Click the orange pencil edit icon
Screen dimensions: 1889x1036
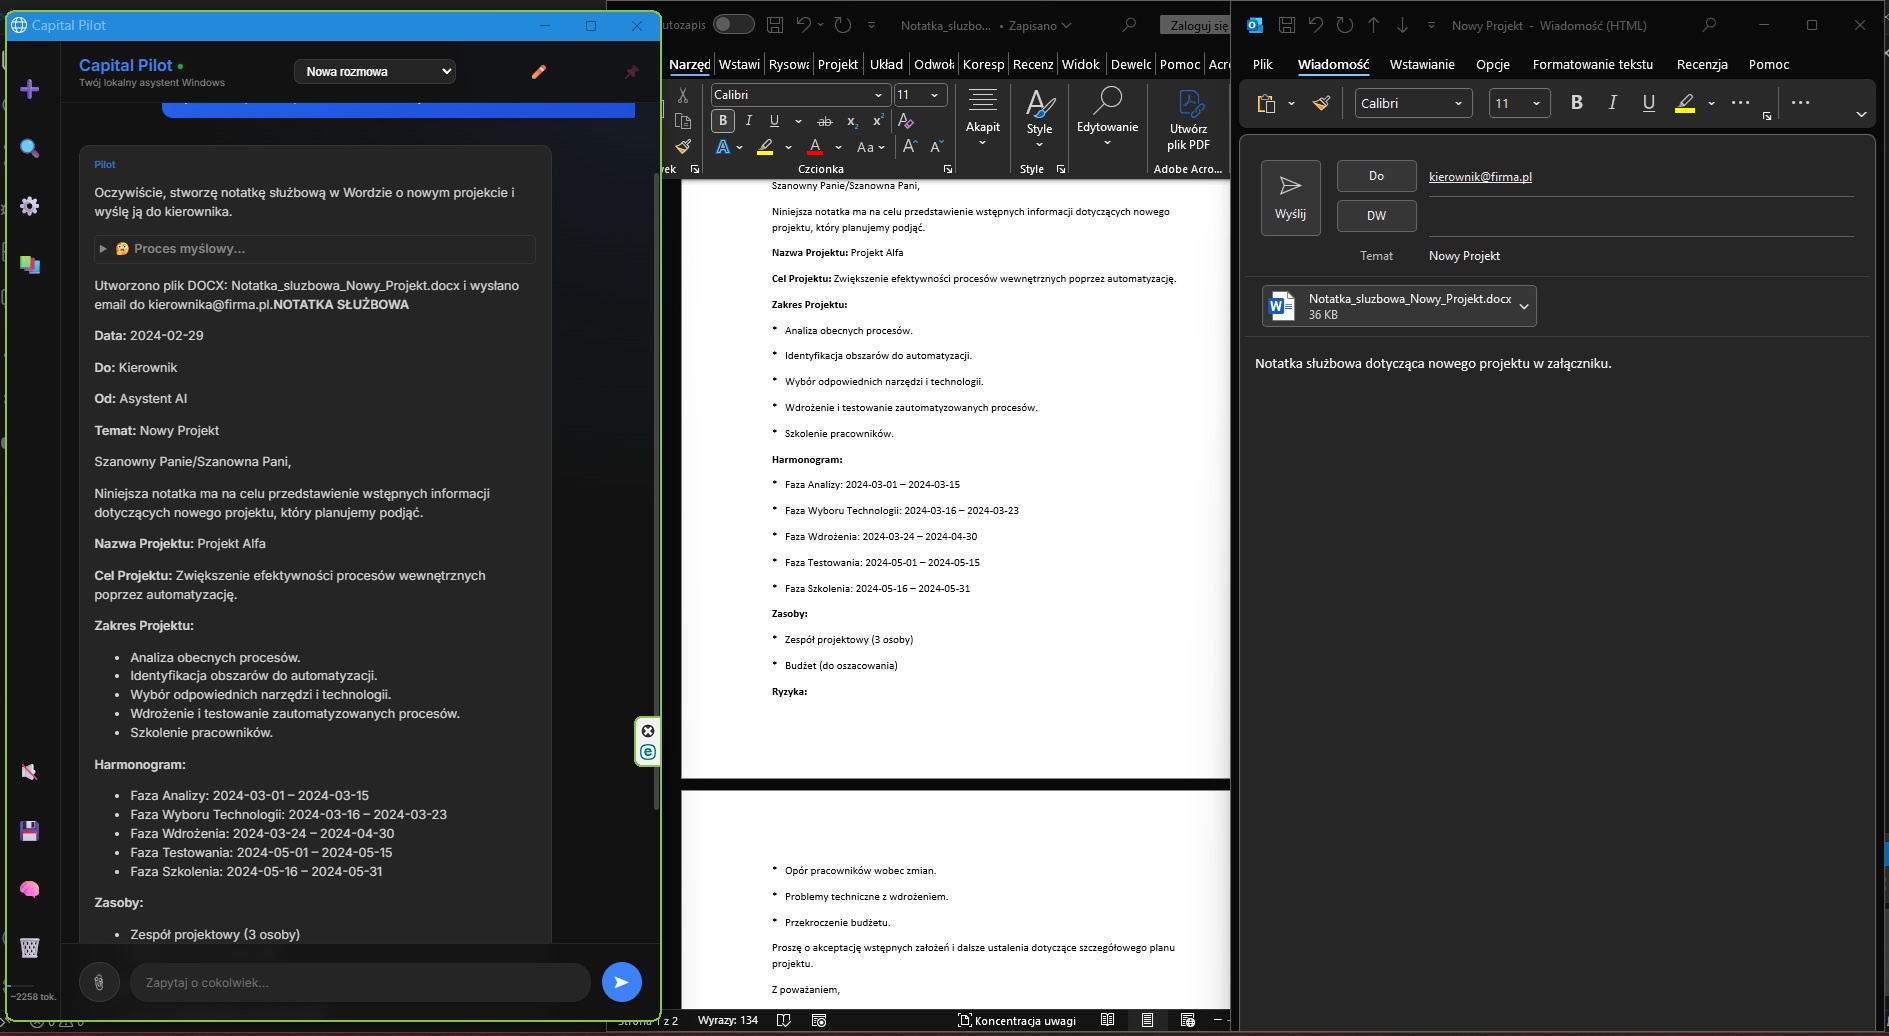point(538,72)
